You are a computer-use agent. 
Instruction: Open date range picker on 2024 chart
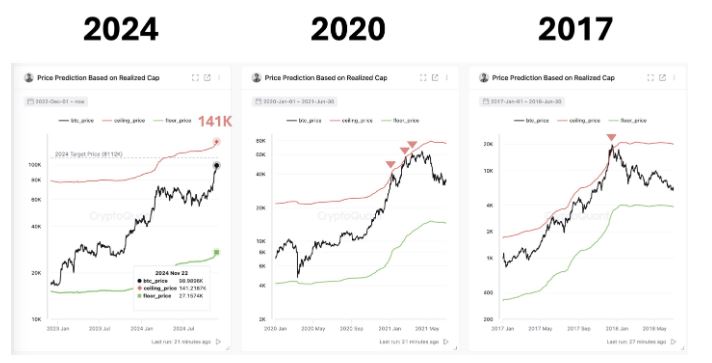(x=56, y=101)
